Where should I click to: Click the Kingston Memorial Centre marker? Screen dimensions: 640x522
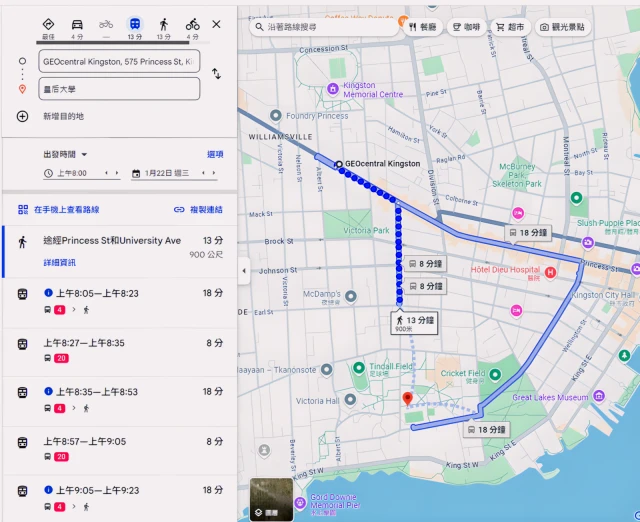pyautogui.click(x=333, y=89)
